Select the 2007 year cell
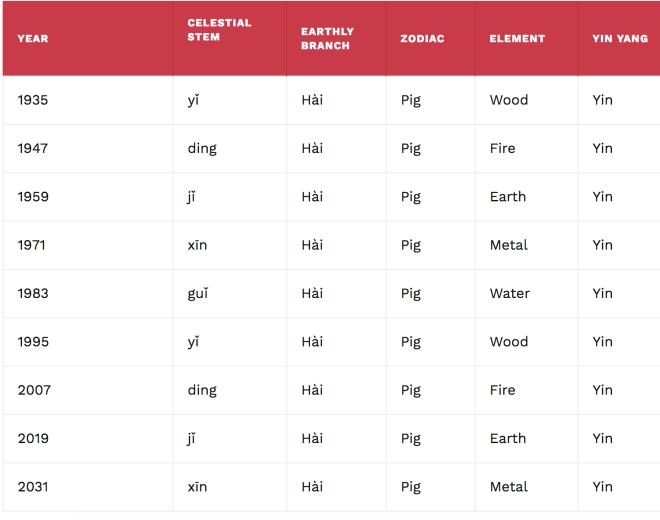The height and width of the screenshot is (520, 660). point(33,390)
